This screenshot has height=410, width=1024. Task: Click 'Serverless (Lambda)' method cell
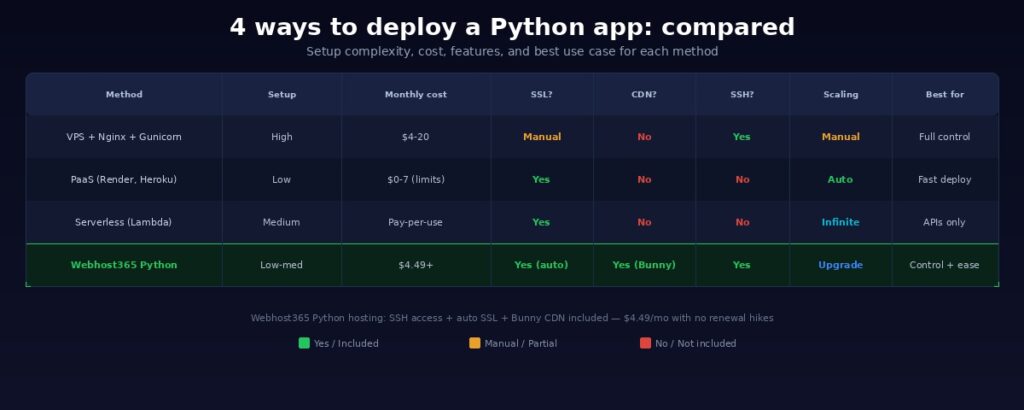(123, 222)
